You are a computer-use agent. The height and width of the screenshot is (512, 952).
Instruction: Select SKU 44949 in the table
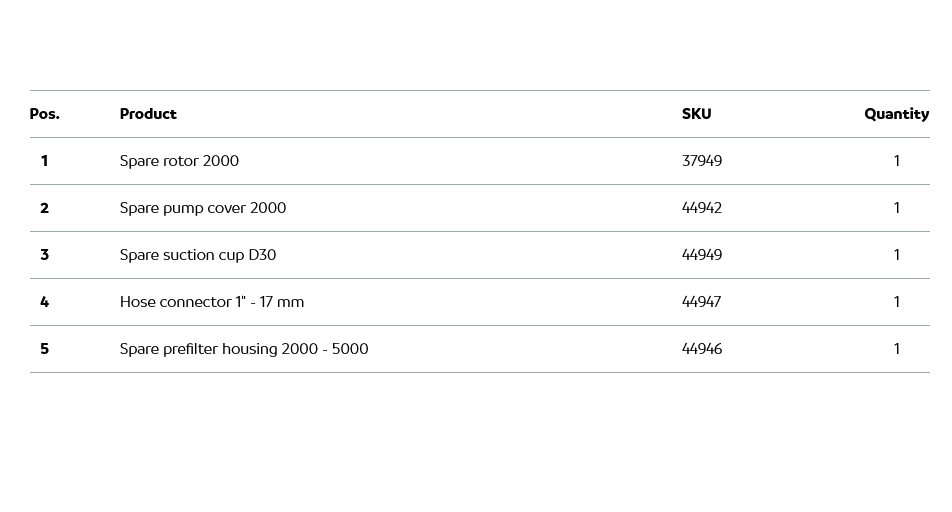[x=702, y=255]
